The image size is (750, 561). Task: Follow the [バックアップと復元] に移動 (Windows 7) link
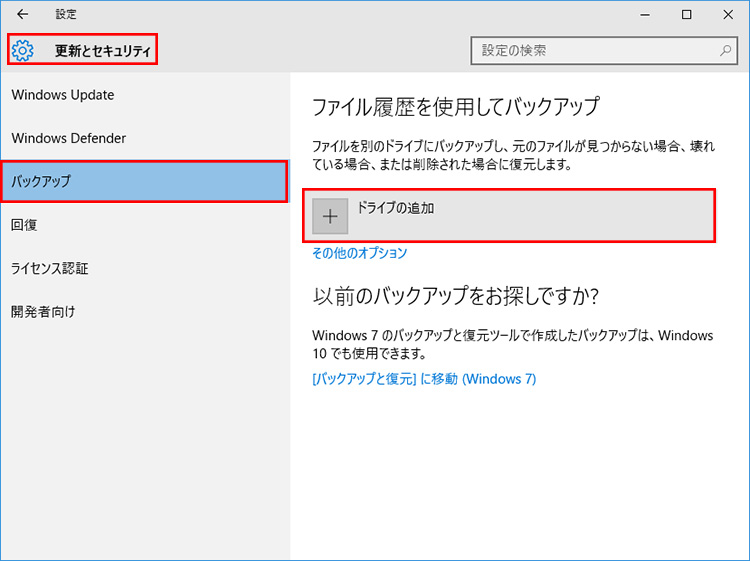(x=424, y=379)
